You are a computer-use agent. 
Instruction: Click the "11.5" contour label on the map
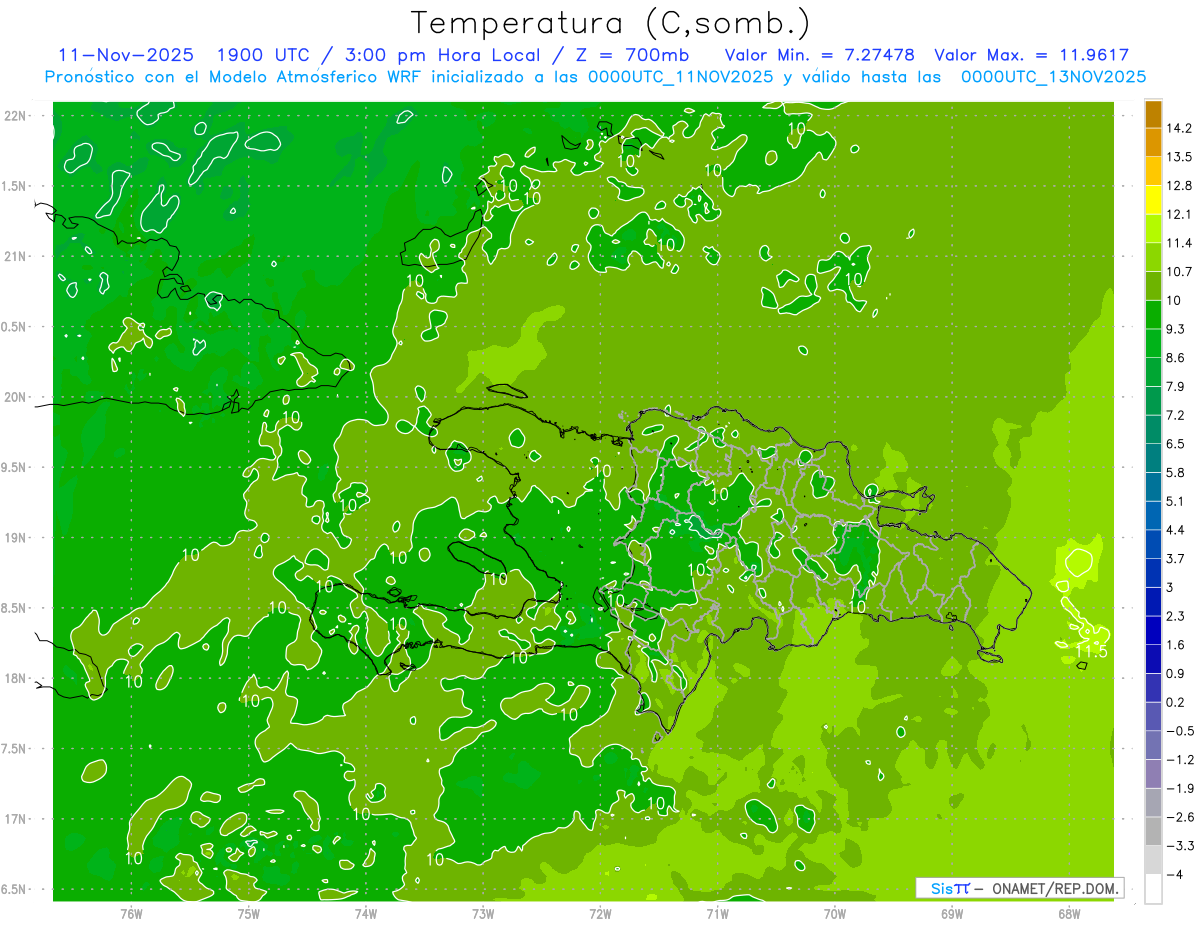coord(1092,652)
